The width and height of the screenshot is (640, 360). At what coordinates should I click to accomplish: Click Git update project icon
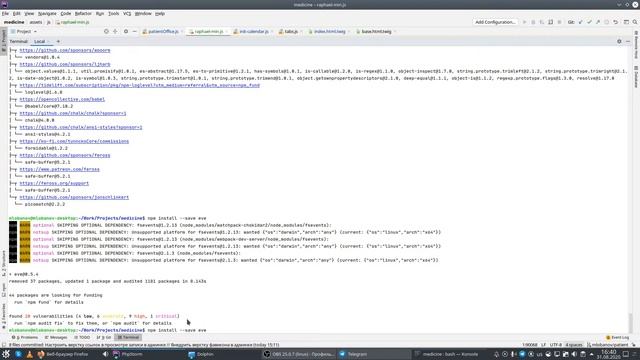(580, 22)
